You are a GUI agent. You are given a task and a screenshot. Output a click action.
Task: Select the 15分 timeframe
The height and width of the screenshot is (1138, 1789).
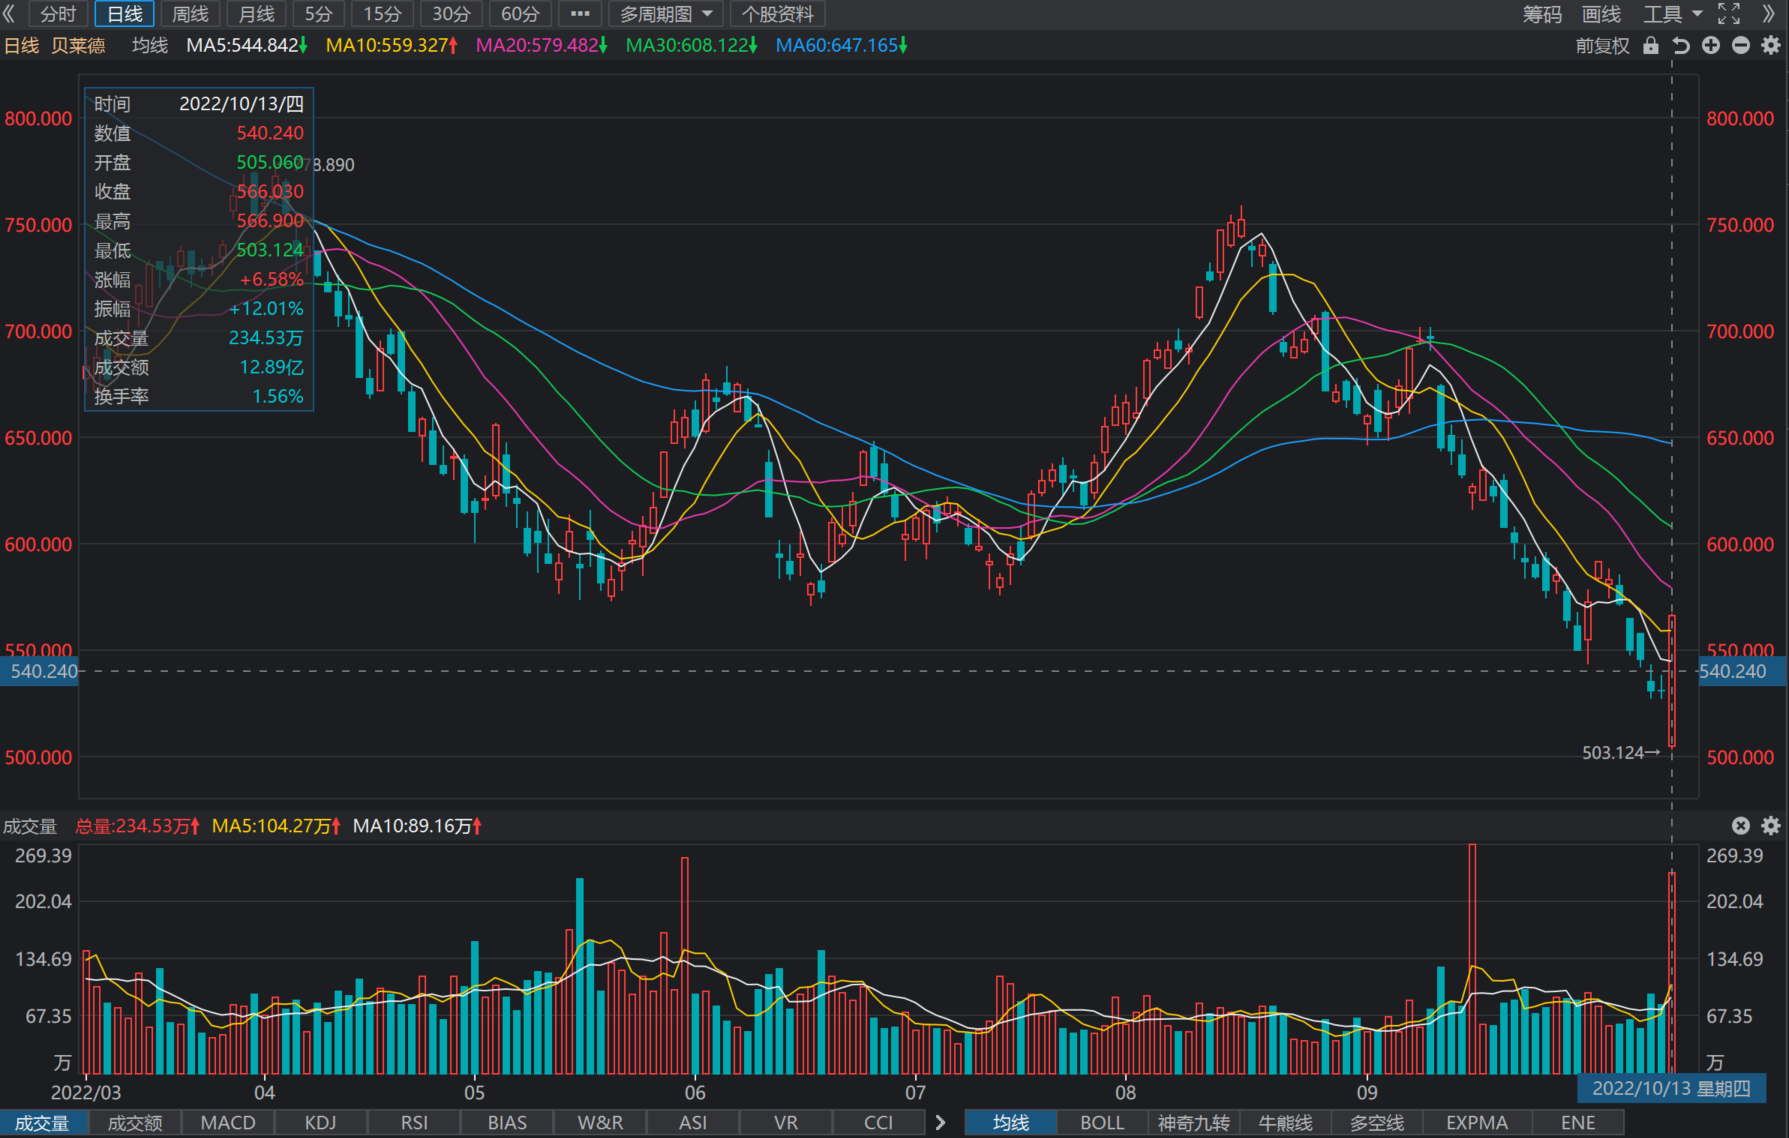[382, 14]
